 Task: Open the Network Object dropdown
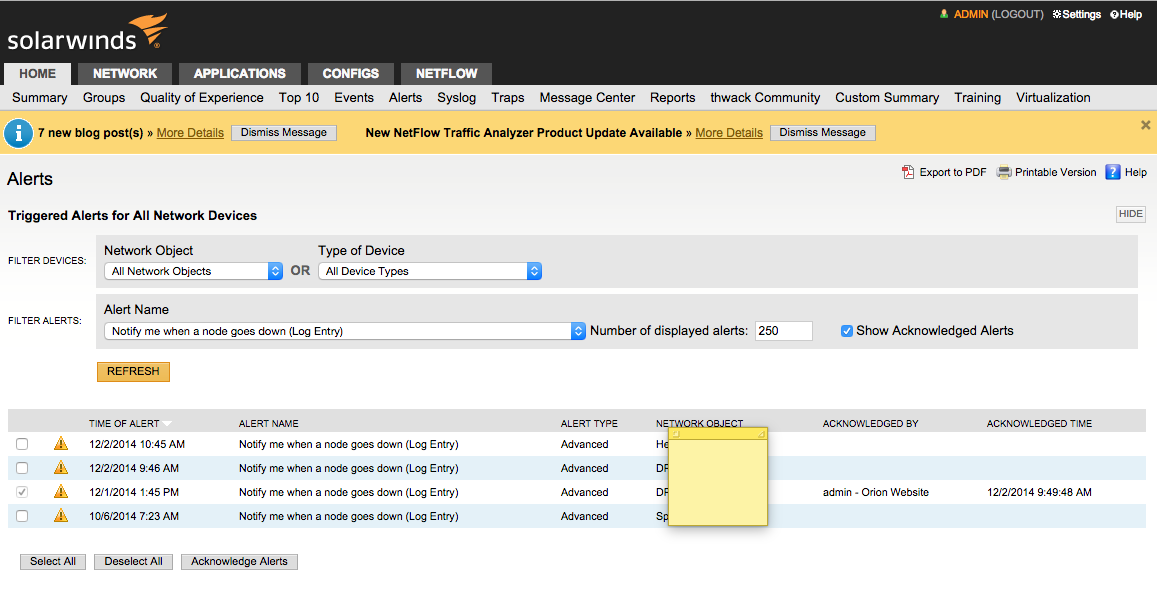[x=193, y=271]
